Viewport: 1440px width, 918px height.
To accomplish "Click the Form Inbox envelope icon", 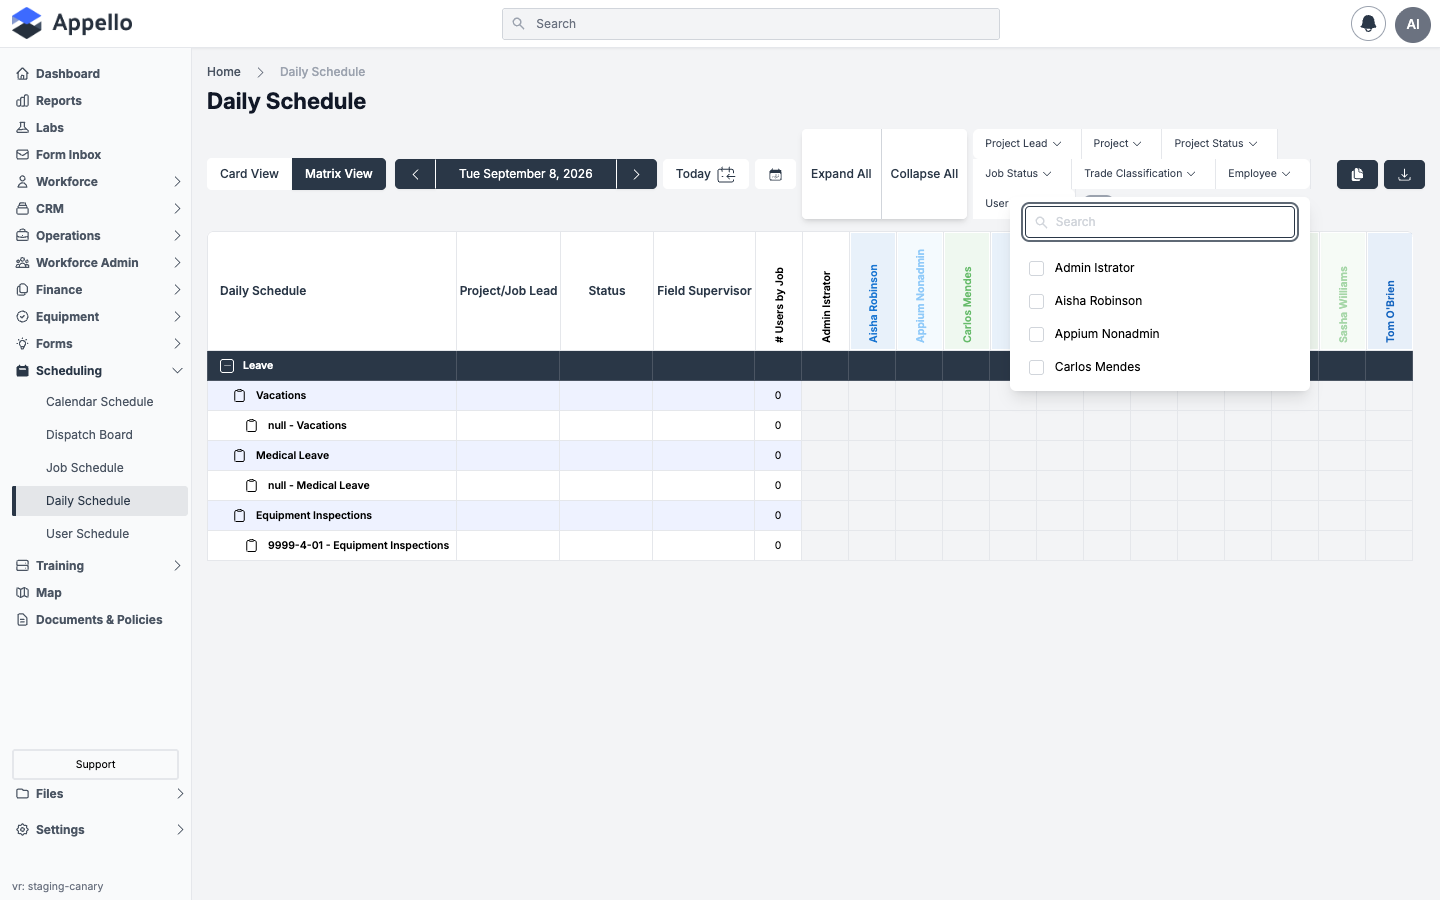I will (x=22, y=155).
